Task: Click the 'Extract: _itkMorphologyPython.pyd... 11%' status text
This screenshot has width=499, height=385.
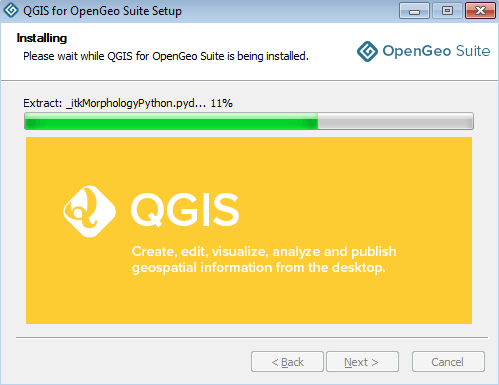Action: (x=128, y=103)
